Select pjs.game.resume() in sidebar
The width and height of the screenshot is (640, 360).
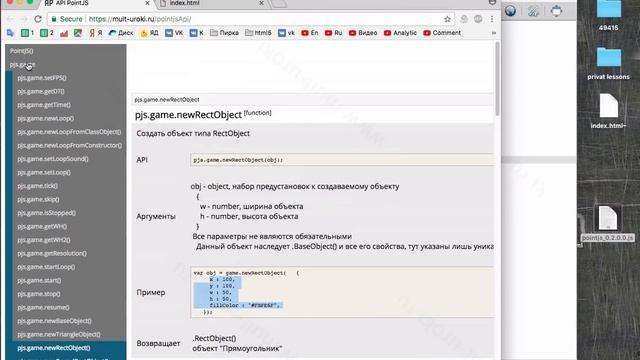pos(43,307)
